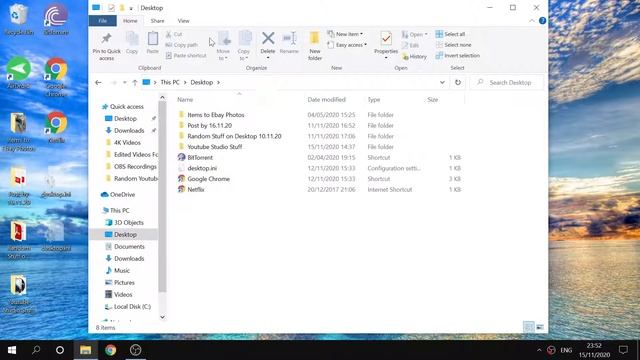Open Google Chrome desktop shortcut icon
Viewport: 640px width, 360px height.
pyautogui.click(x=56, y=77)
